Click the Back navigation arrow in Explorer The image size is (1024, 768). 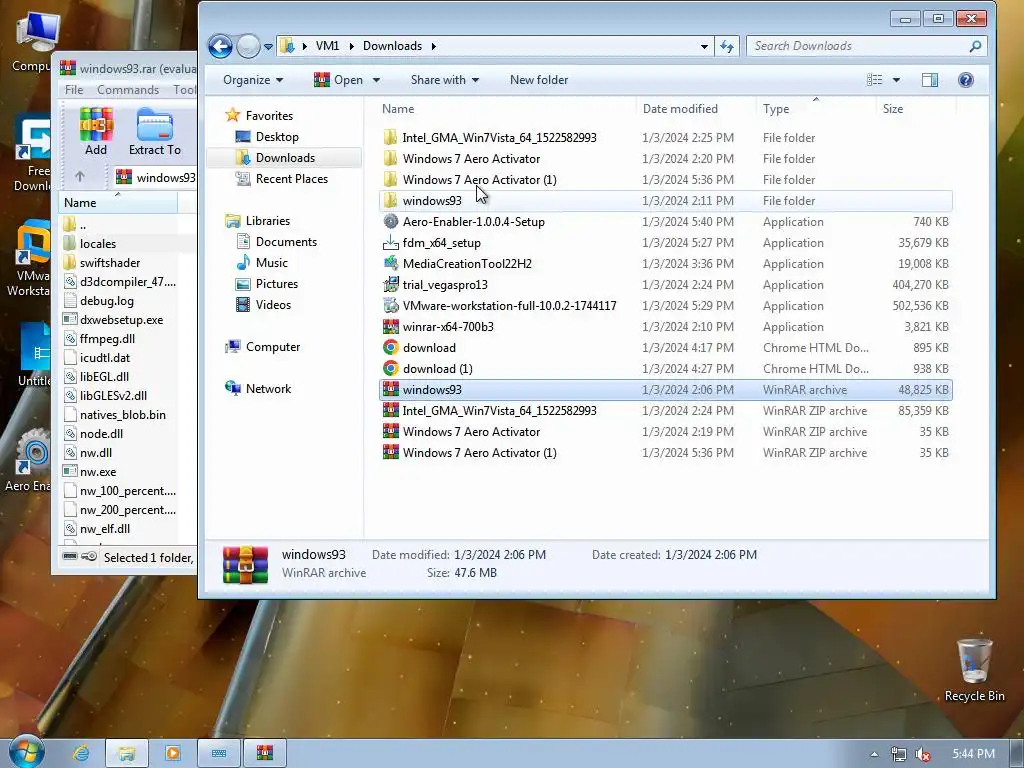tap(220, 46)
